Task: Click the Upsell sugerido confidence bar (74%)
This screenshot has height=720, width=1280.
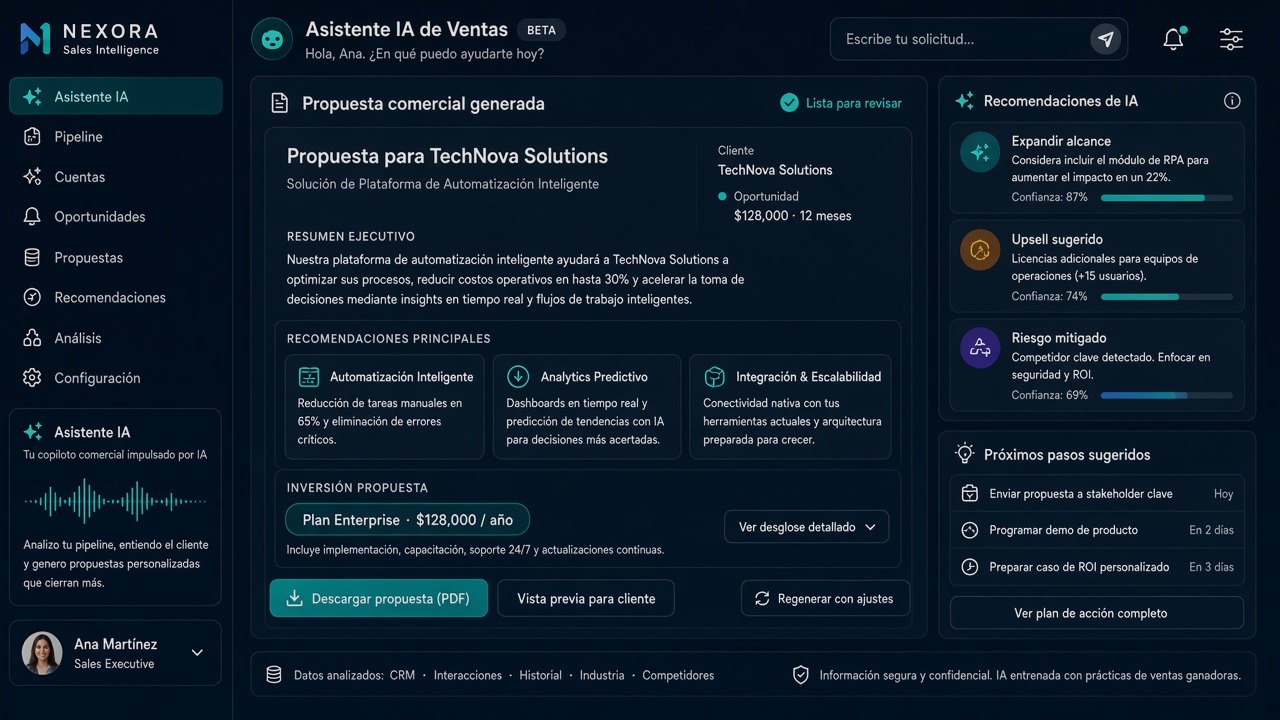Action: [x=1167, y=296]
